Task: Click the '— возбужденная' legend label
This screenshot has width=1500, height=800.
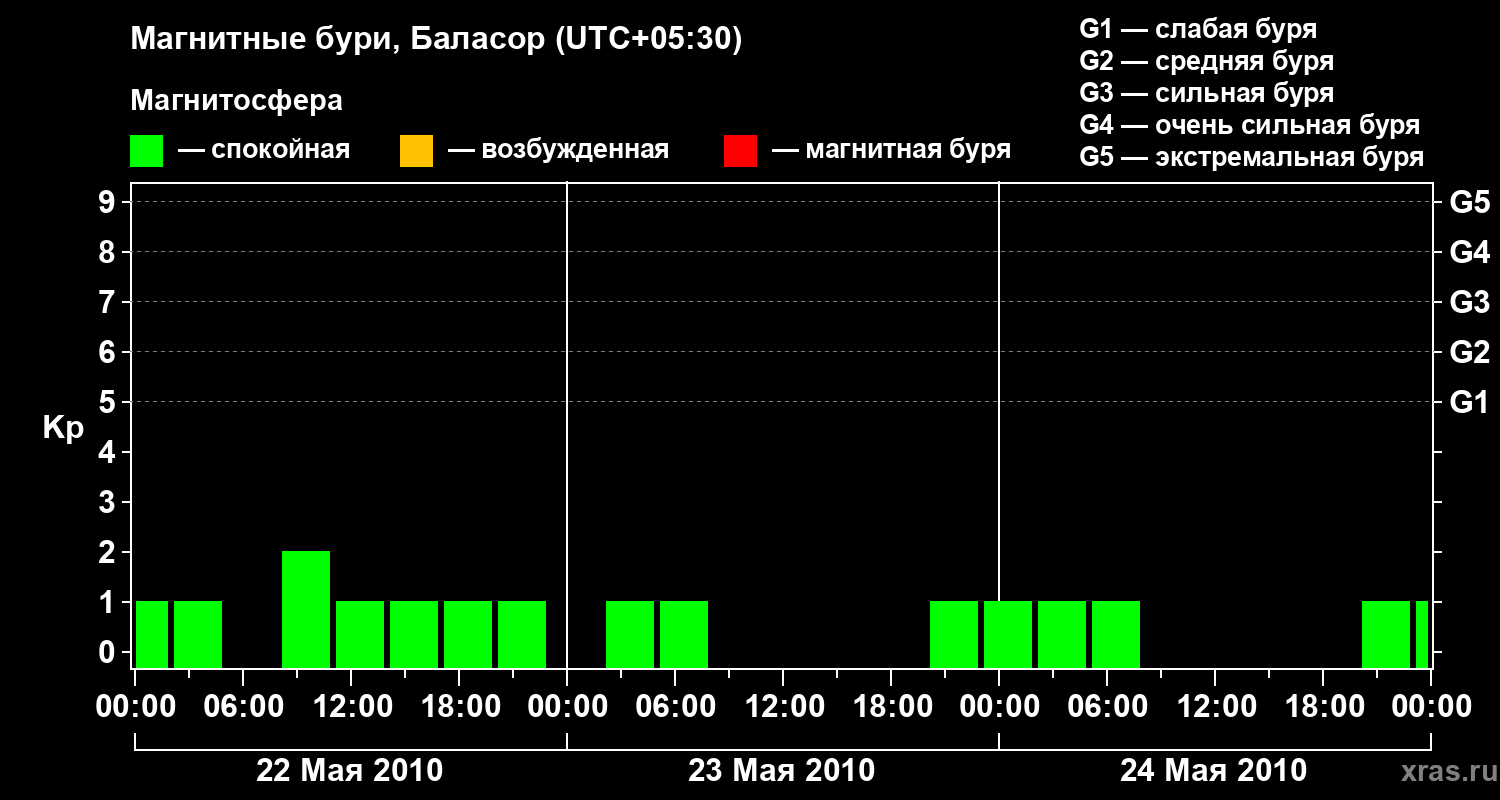Action: pos(558,151)
